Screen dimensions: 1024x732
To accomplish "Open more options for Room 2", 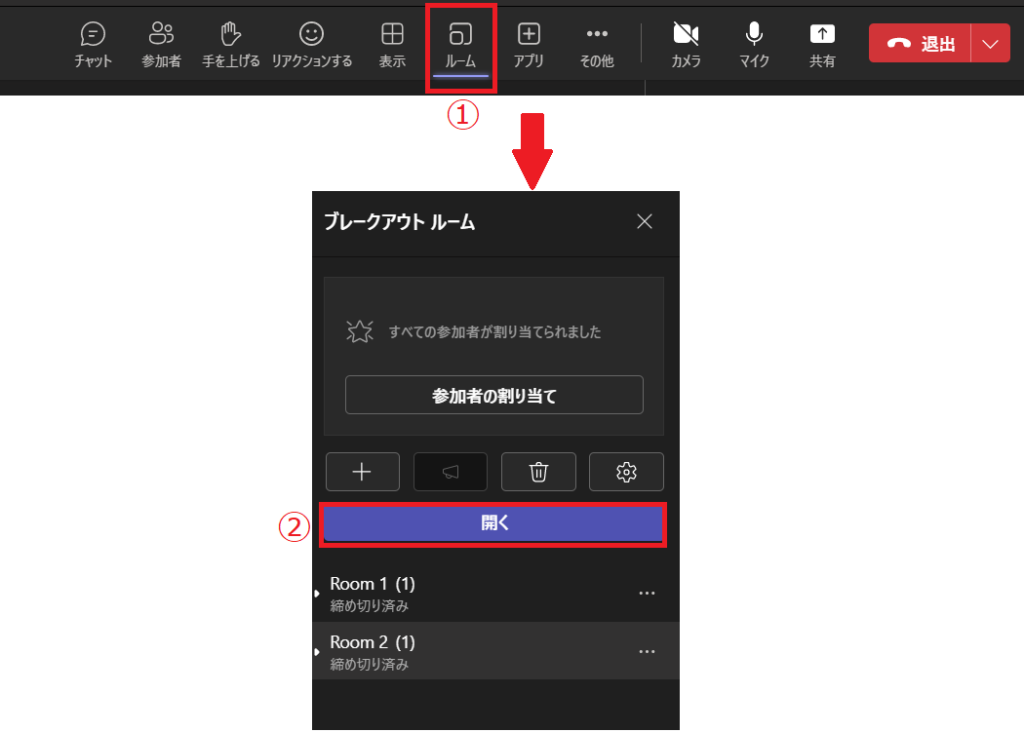I will pos(647,652).
